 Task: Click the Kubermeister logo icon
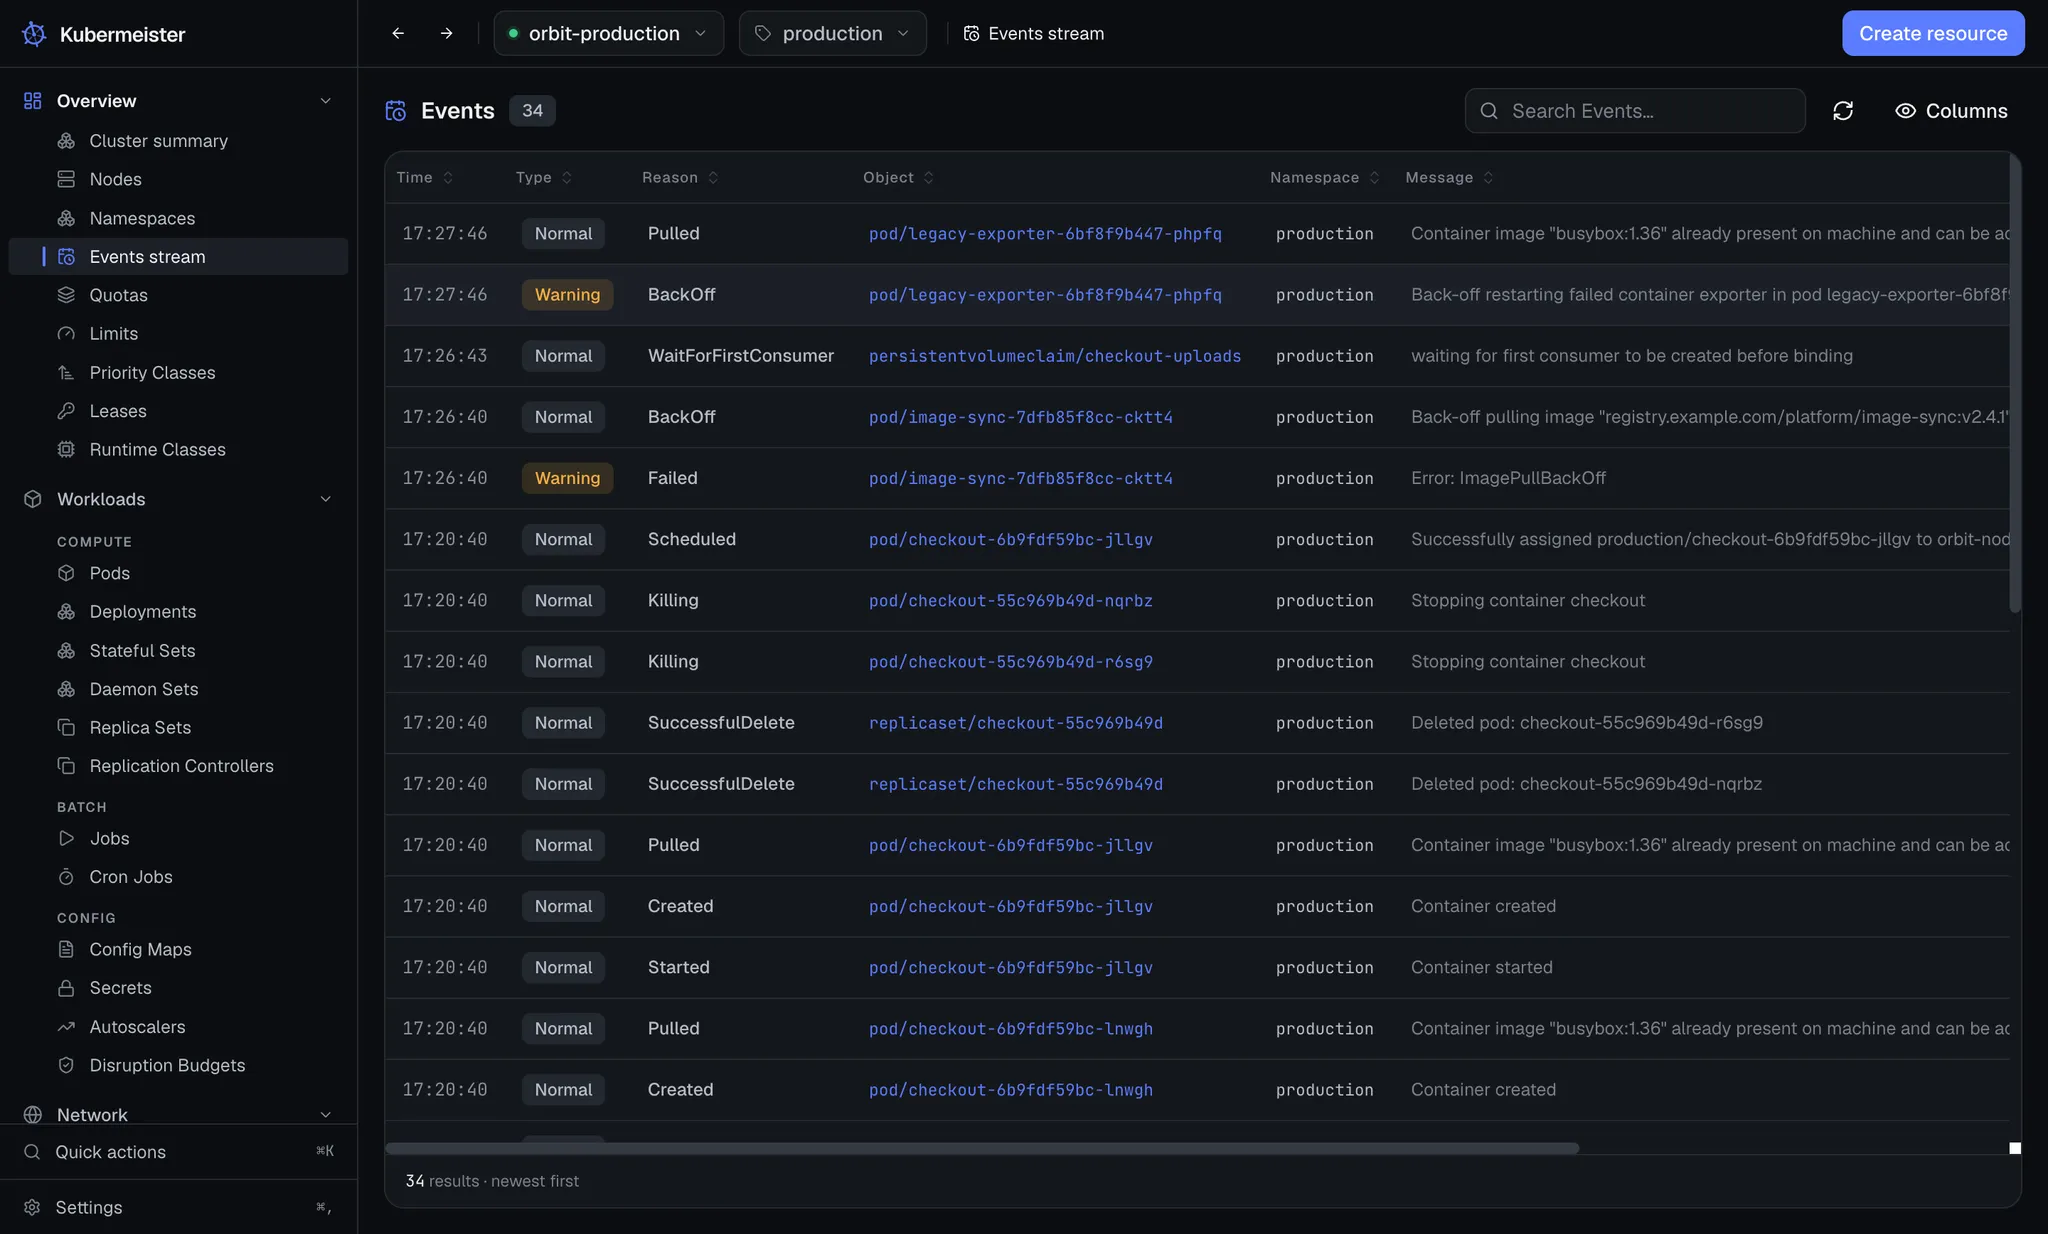[x=34, y=34]
